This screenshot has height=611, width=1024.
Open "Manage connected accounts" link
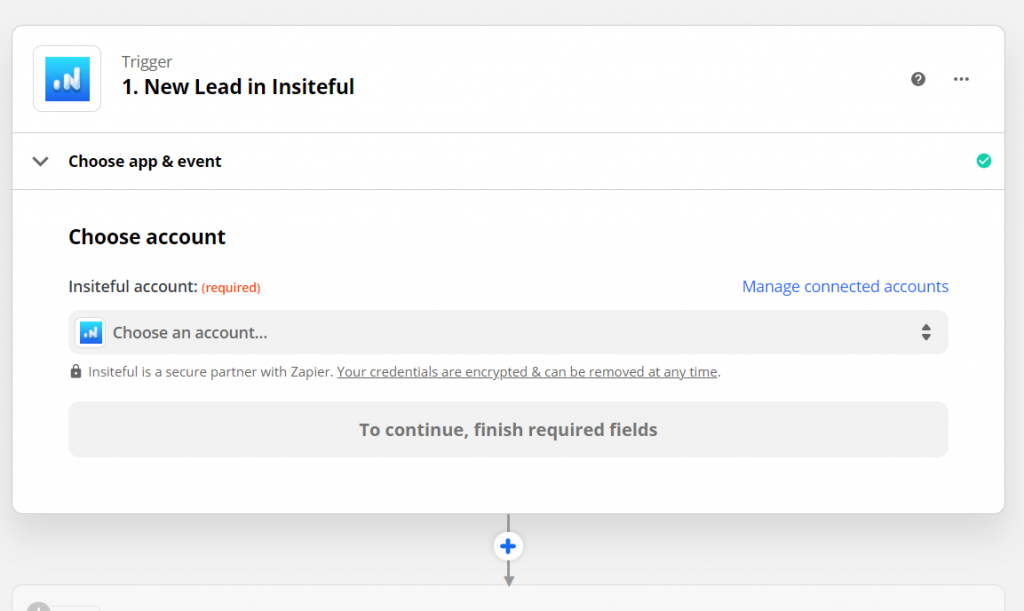click(845, 286)
